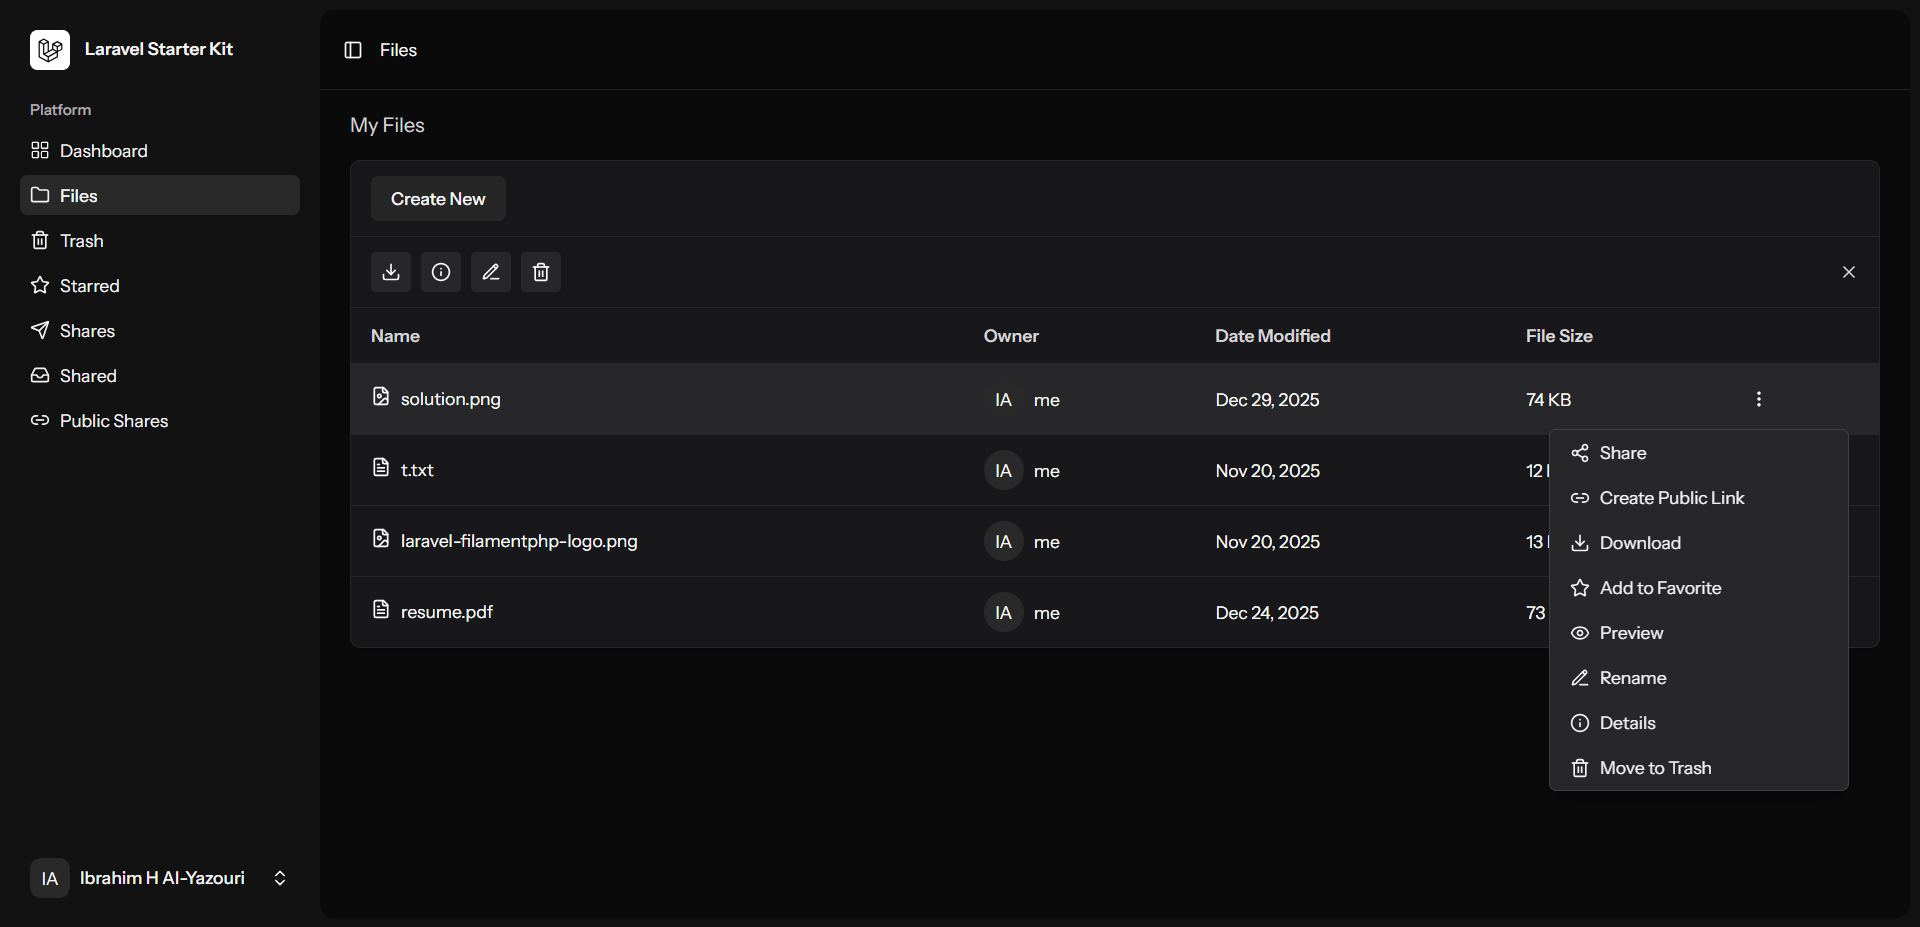Click the Owner column header

point(1011,336)
